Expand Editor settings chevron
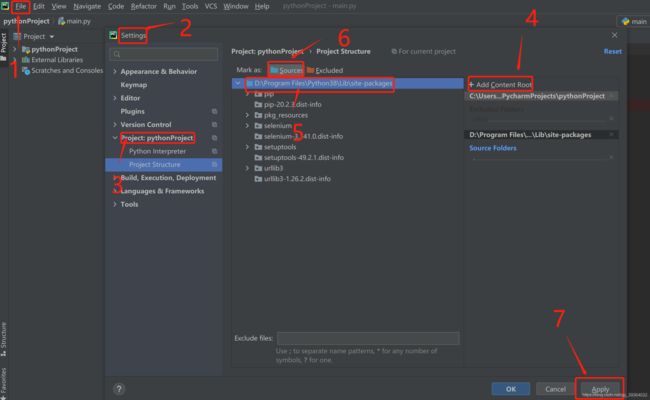The image size is (650, 400). tap(115, 98)
